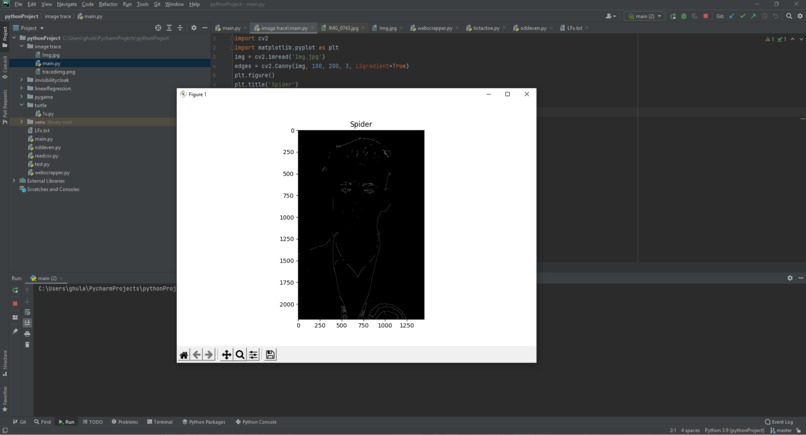Stop the program with red toolbar square

tap(706, 16)
